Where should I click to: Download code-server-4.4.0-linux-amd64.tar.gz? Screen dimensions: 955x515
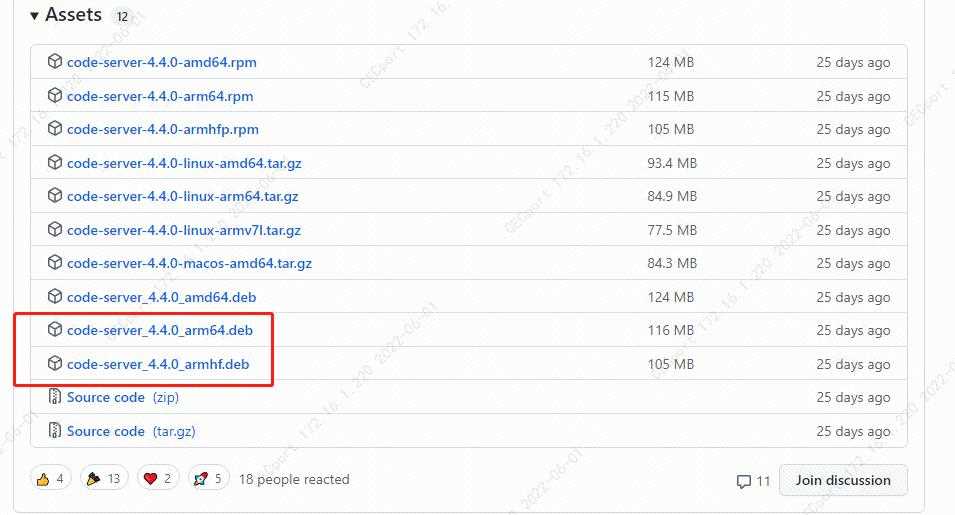(184, 163)
